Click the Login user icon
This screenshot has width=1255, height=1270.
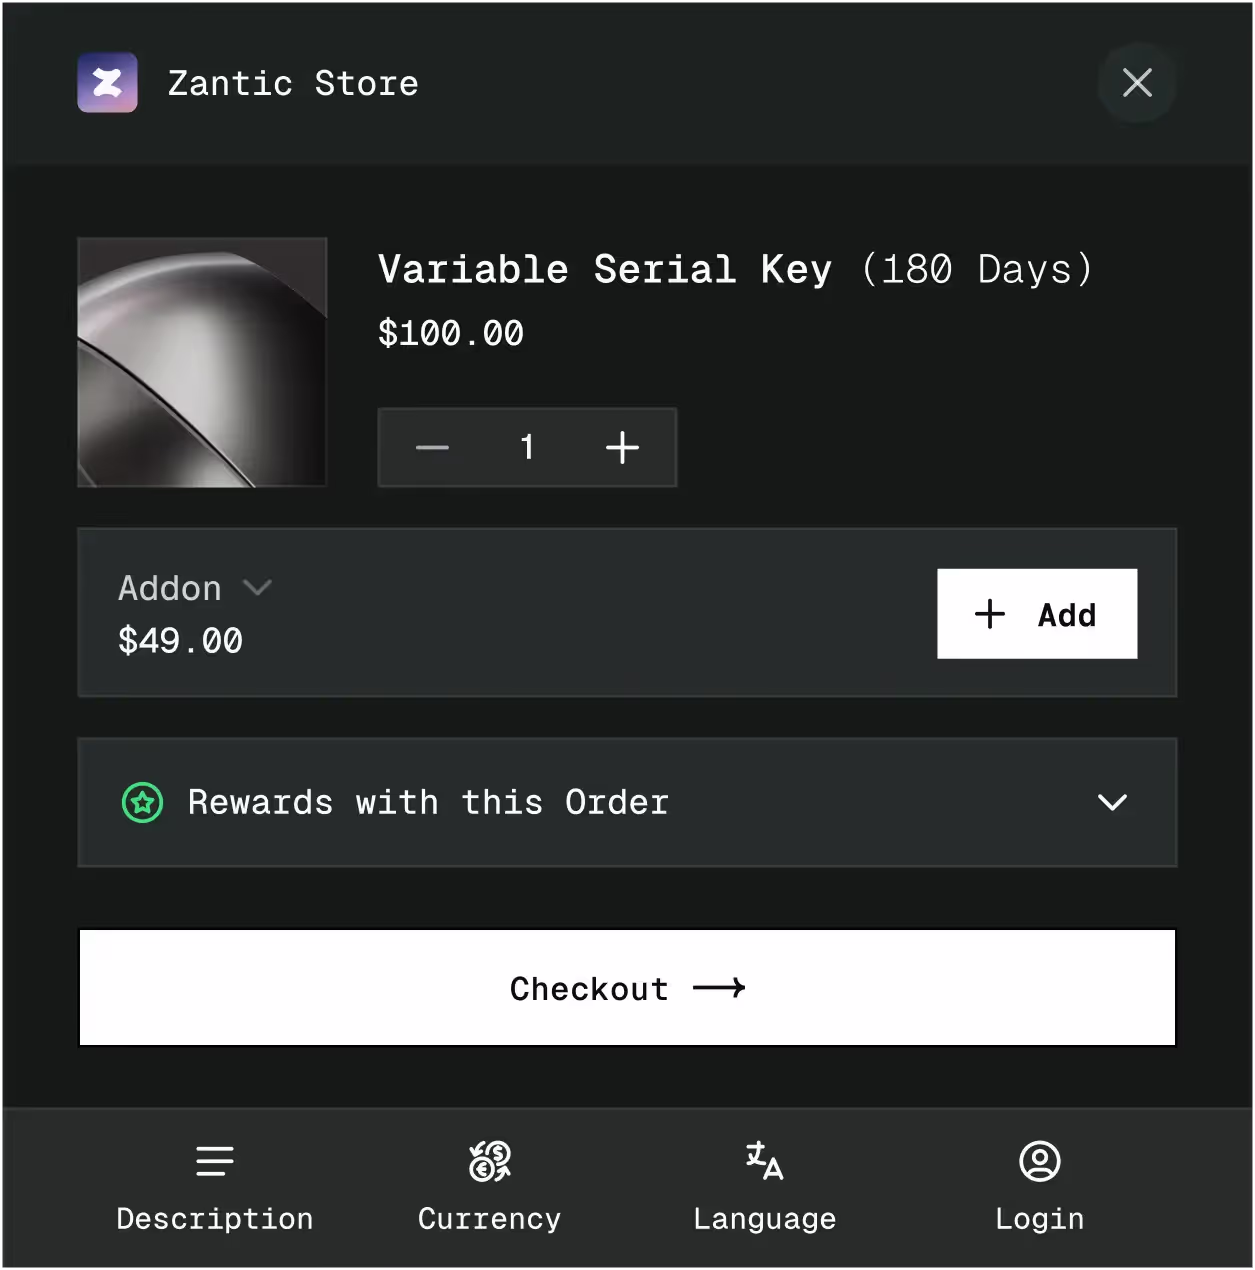pos(1040,1161)
